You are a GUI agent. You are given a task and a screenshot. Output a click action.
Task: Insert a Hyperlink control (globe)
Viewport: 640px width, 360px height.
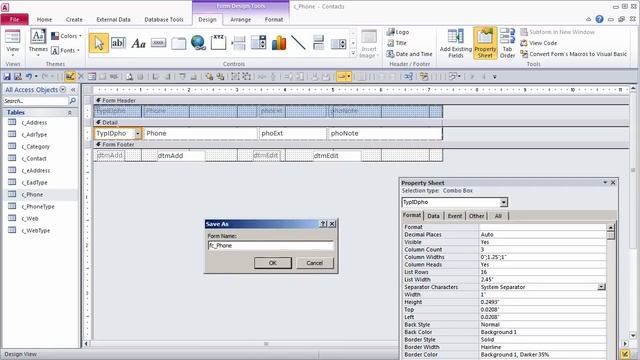[198, 43]
